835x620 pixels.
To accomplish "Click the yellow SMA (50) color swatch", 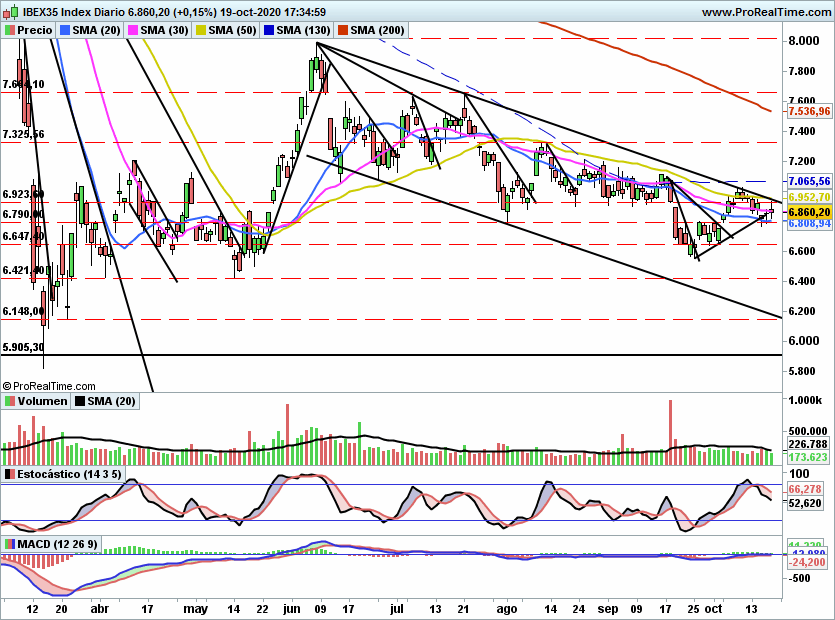I will pyautogui.click(x=200, y=30).
